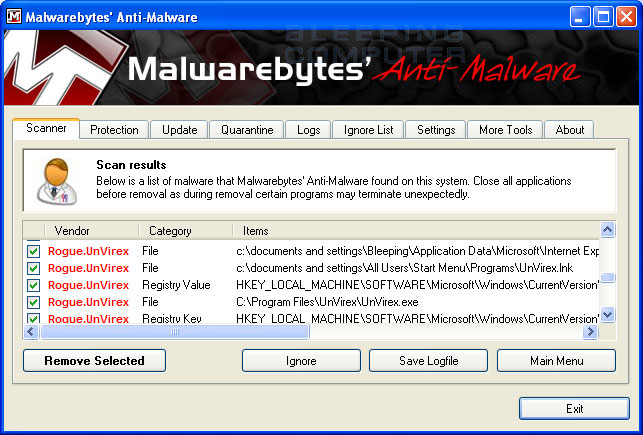This screenshot has width=643, height=435.
Task: Click the Vendor column header
Action: click(x=91, y=231)
